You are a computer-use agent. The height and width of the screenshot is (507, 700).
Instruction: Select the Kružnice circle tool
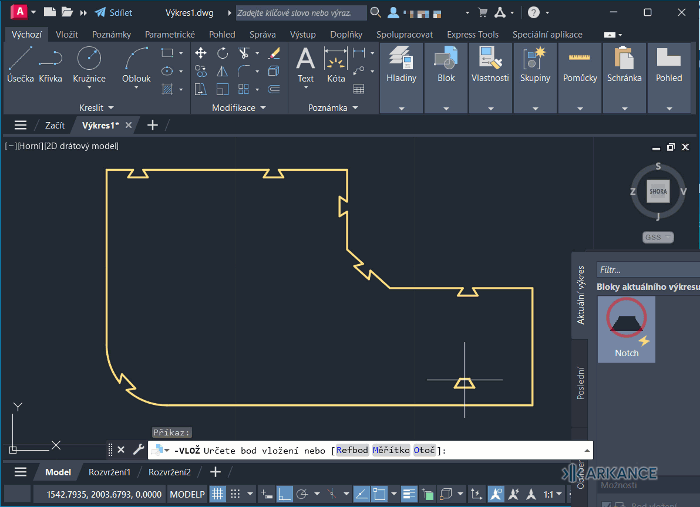click(89, 64)
